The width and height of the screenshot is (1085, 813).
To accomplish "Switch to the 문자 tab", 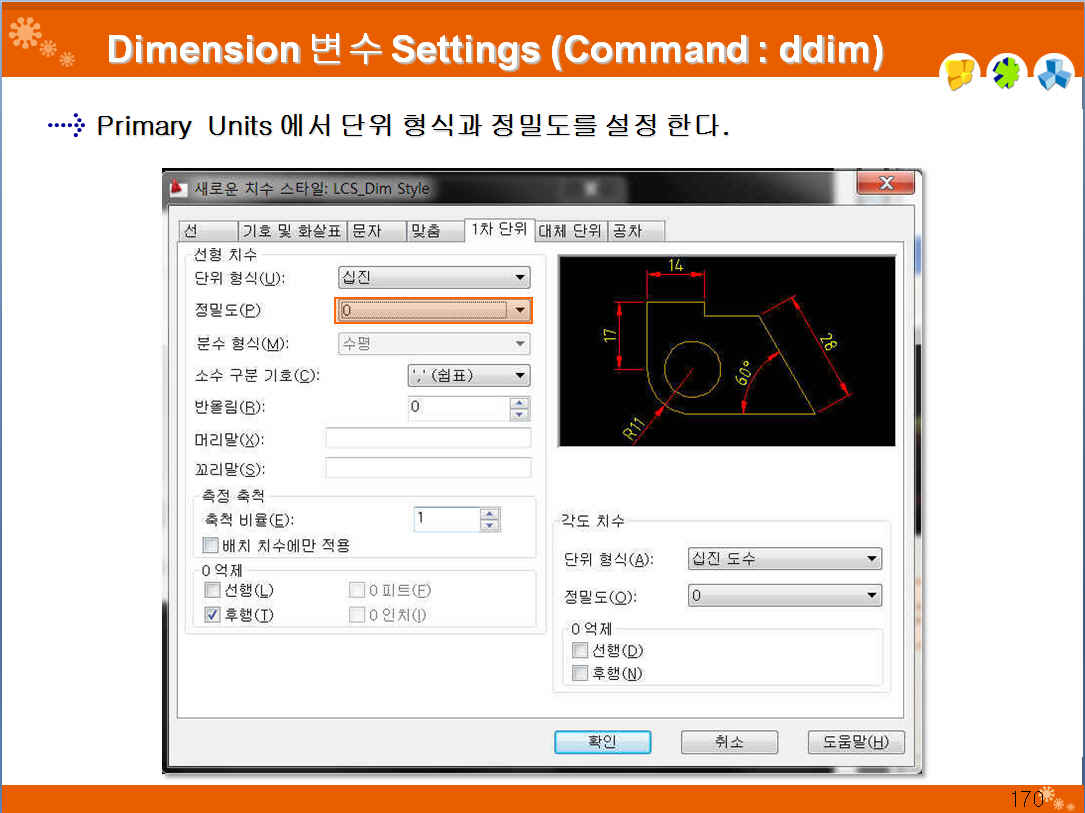I will tap(376, 231).
